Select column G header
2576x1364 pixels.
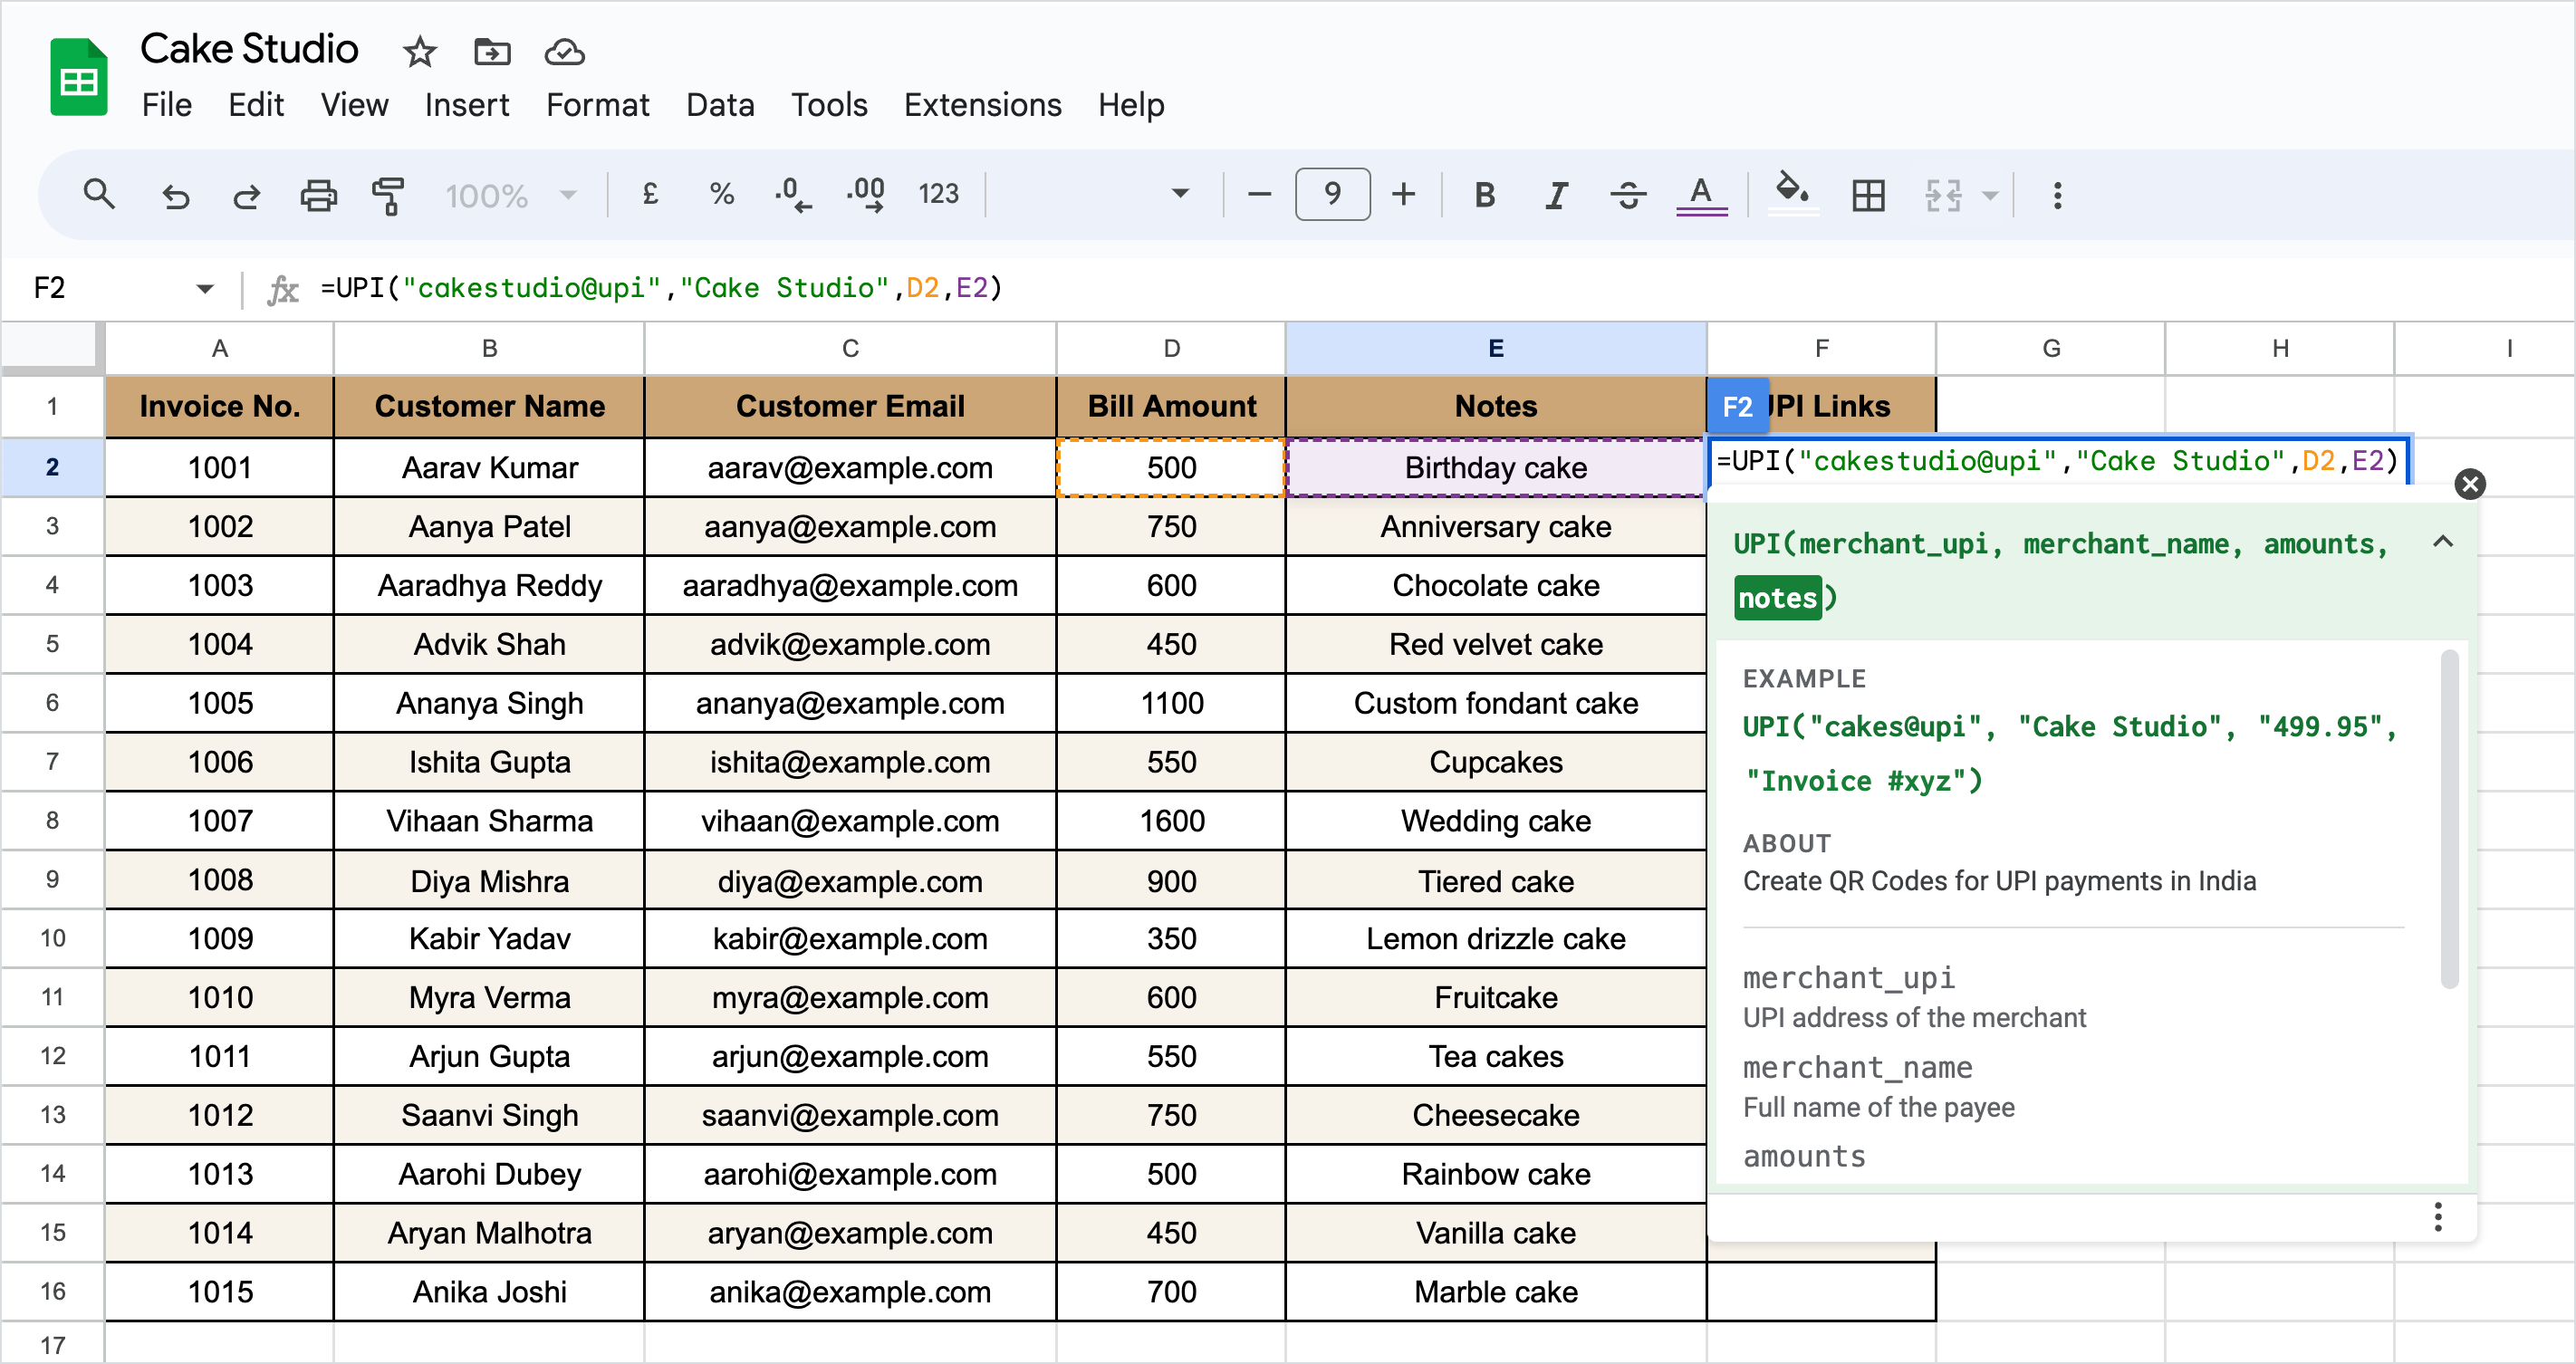point(2050,348)
